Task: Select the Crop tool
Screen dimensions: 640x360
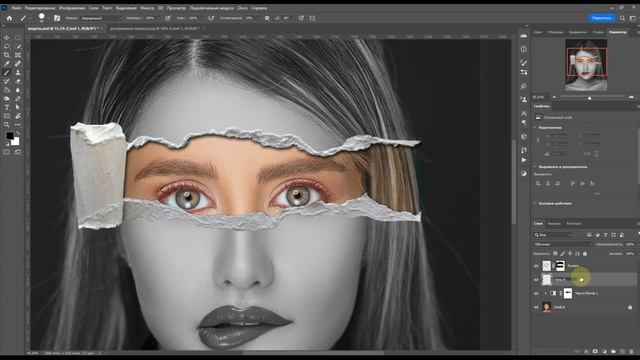Action: [x=7, y=55]
